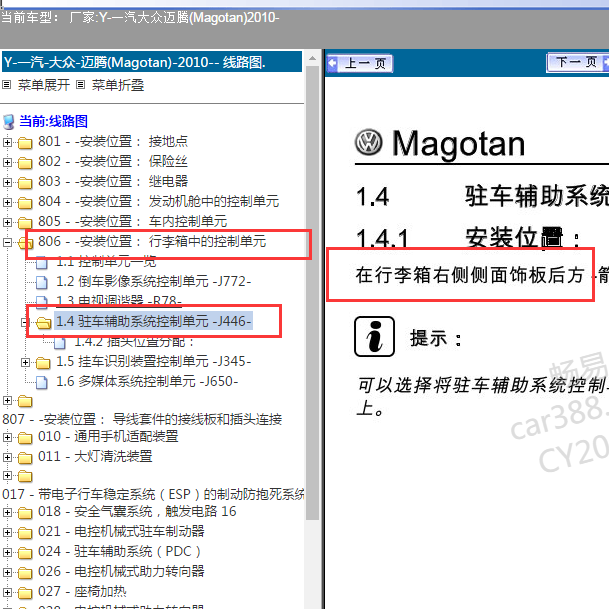Viewport: 609px width, 609px height.
Task: Collapse the 806 行李箱中的控制单元 node
Action: [x=7, y=242]
